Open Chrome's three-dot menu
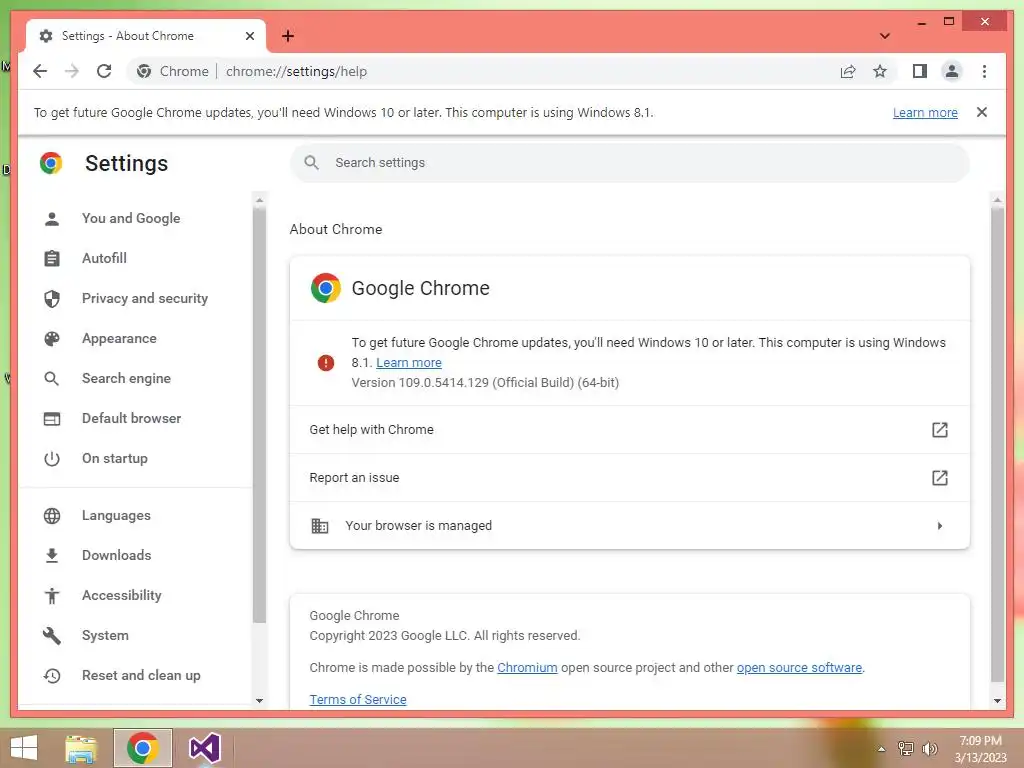1024x768 pixels. pos(984,71)
